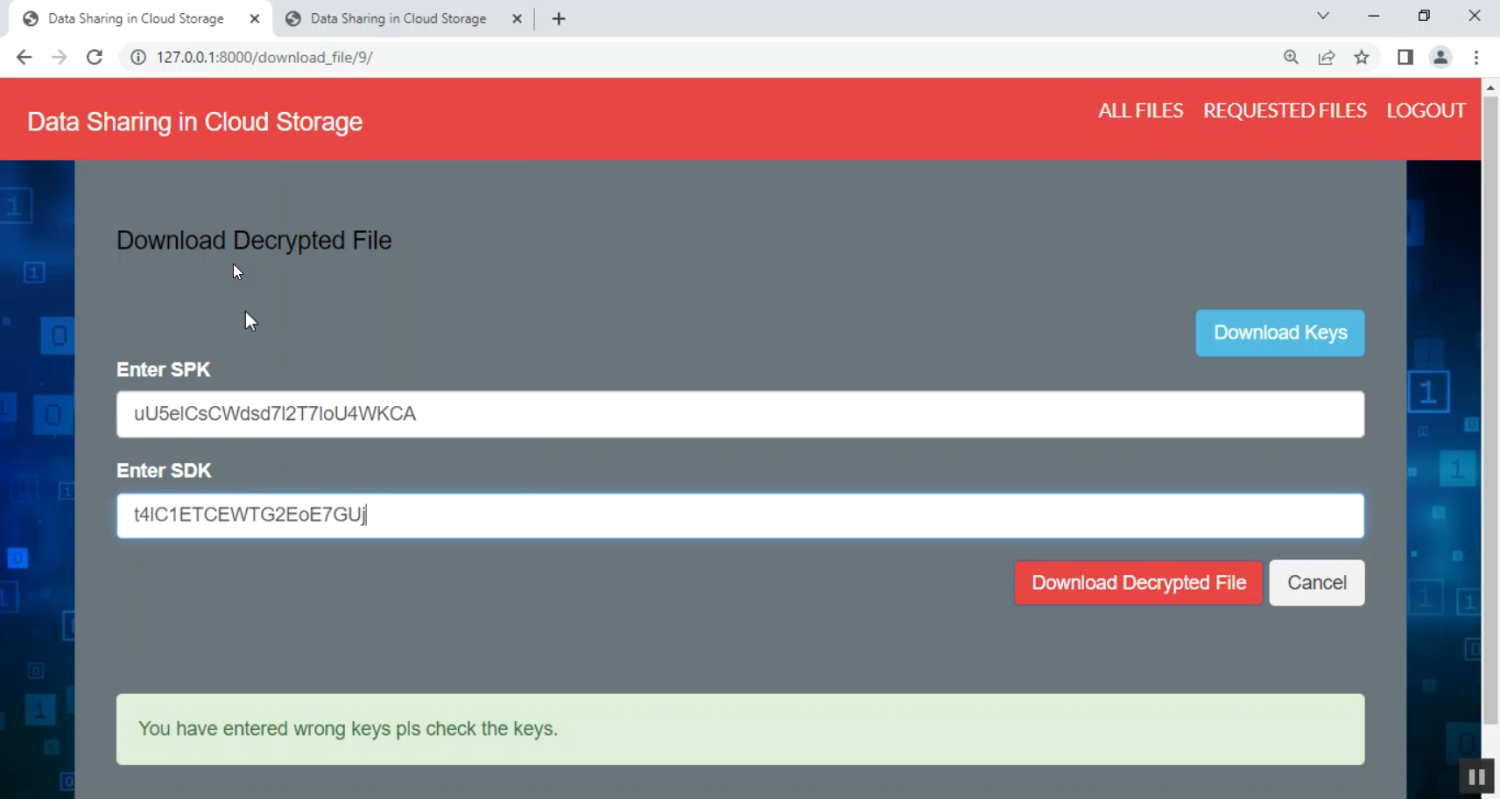Click the browser forward arrow

coord(59,57)
